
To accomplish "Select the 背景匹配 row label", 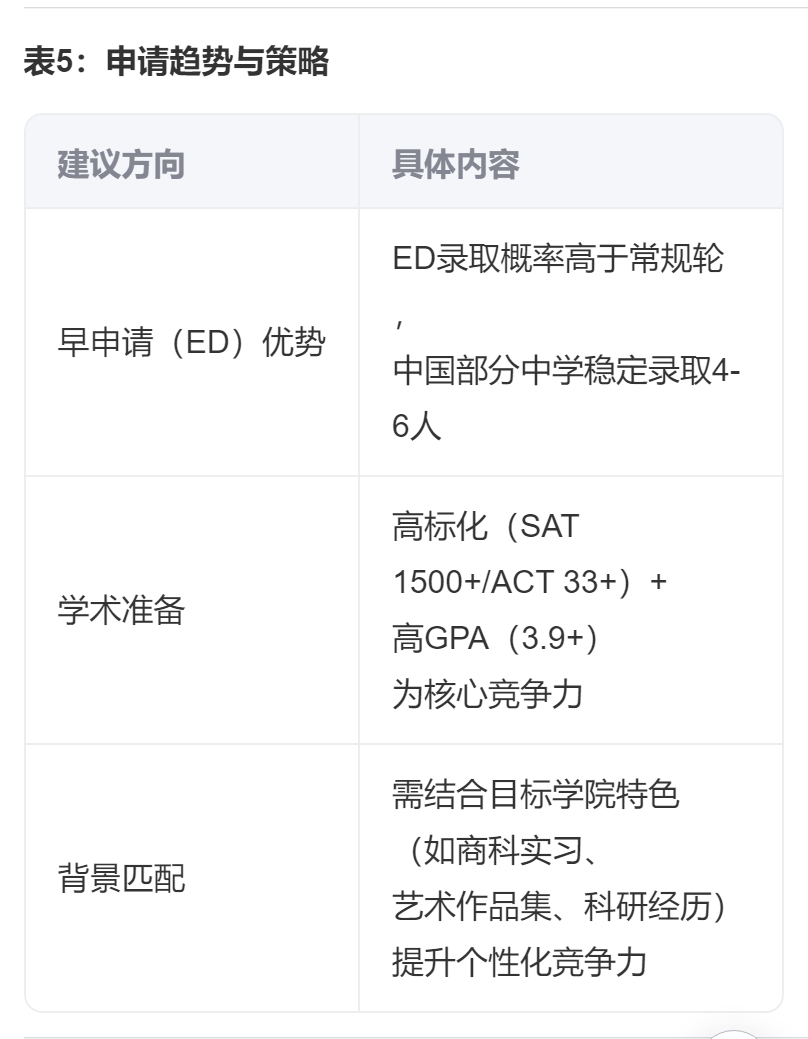I will tap(121, 879).
